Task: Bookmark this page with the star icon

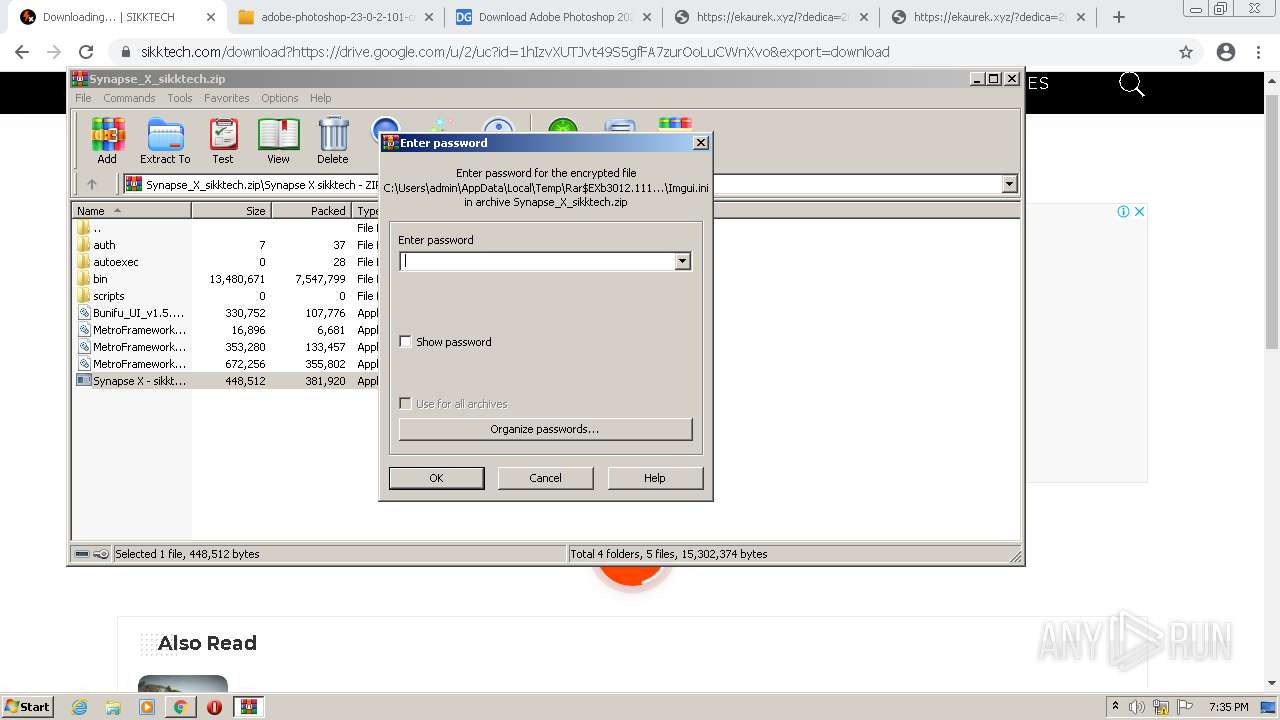Action: [1186, 52]
